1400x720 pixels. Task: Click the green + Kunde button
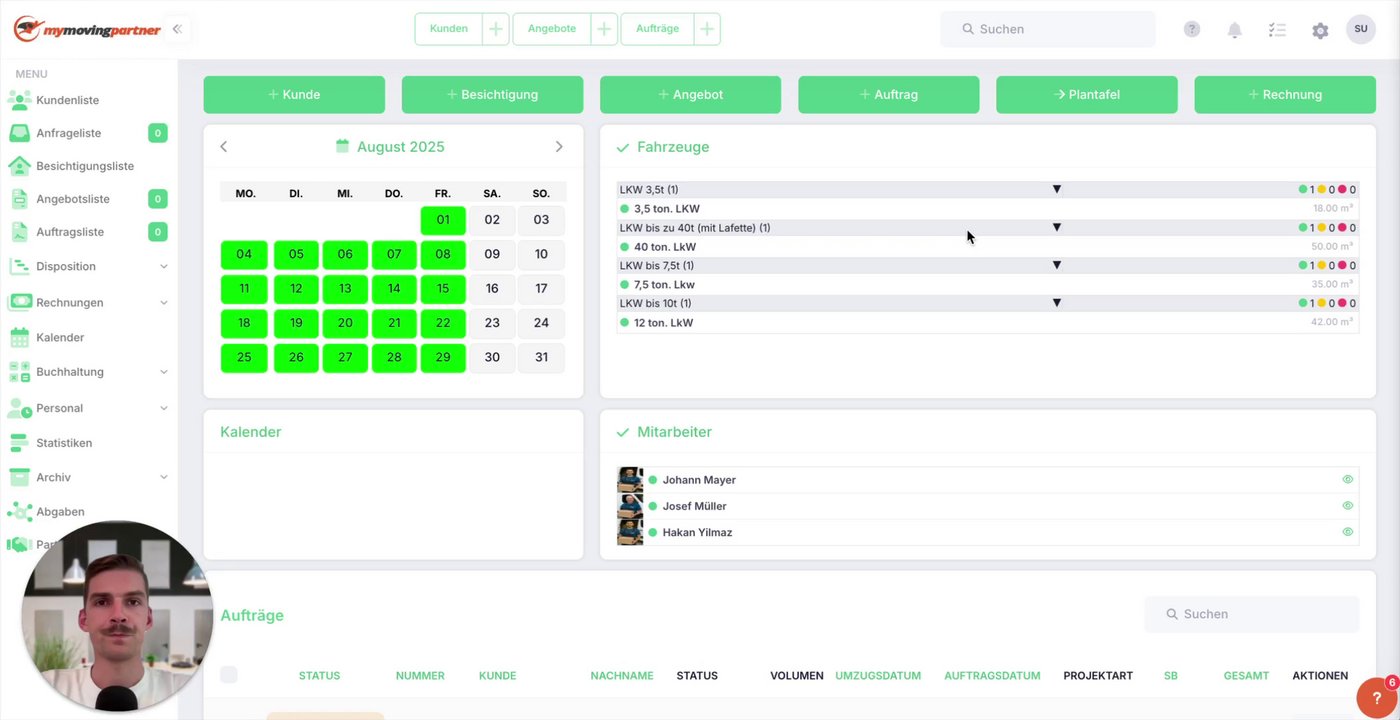(294, 95)
